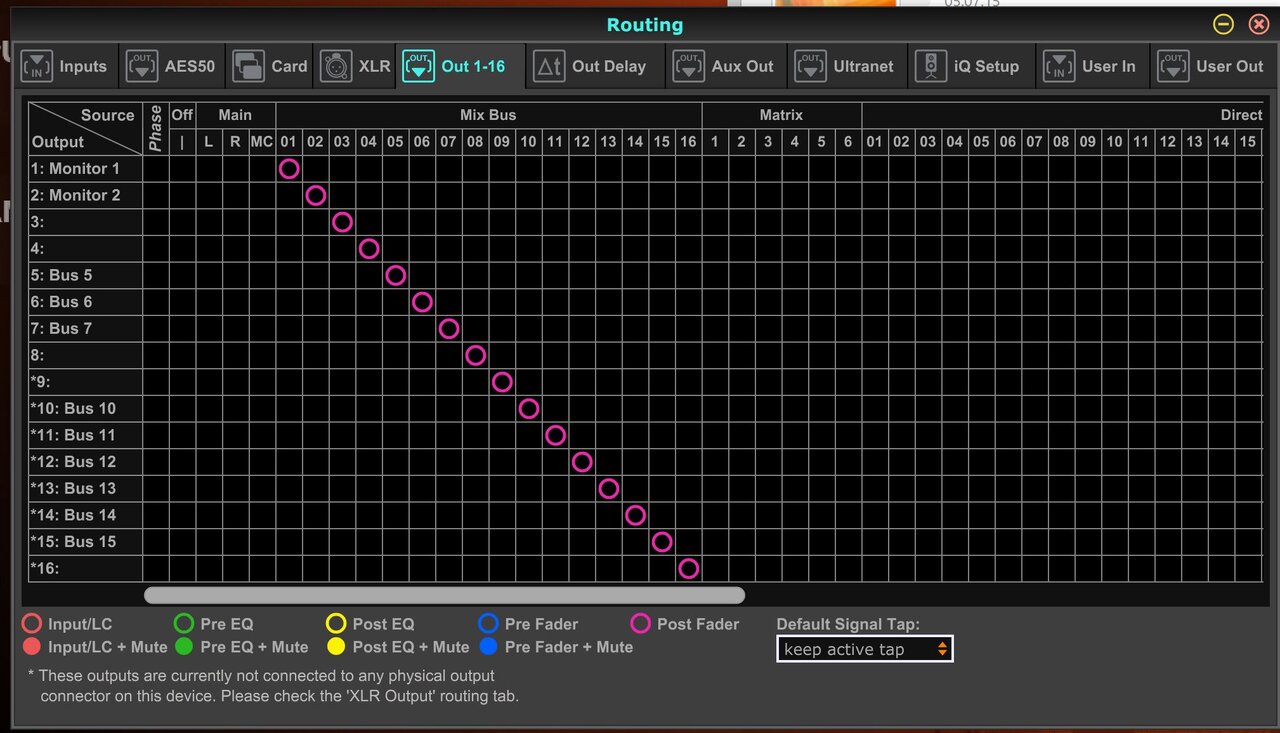Image resolution: width=1280 pixels, height=733 pixels.
Task: Click the Pre EQ green ring icon
Action: click(x=184, y=624)
